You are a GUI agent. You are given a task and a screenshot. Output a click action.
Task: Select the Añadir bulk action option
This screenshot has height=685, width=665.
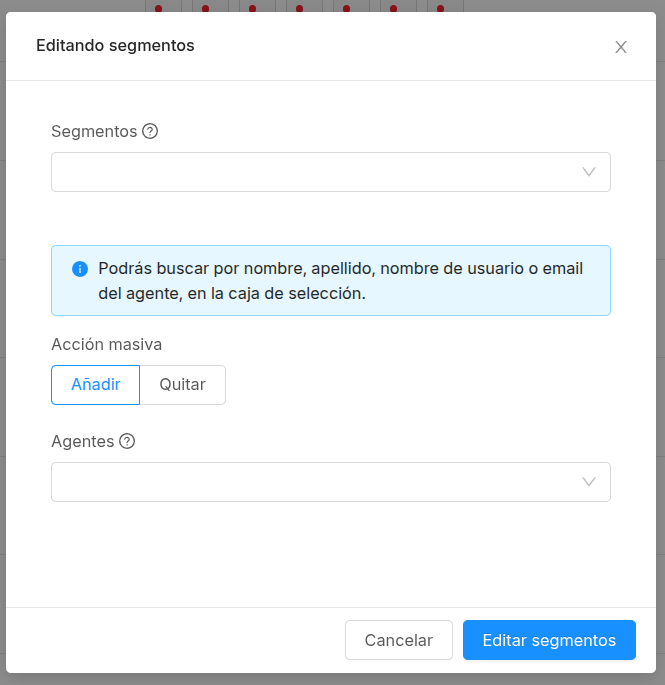point(96,385)
